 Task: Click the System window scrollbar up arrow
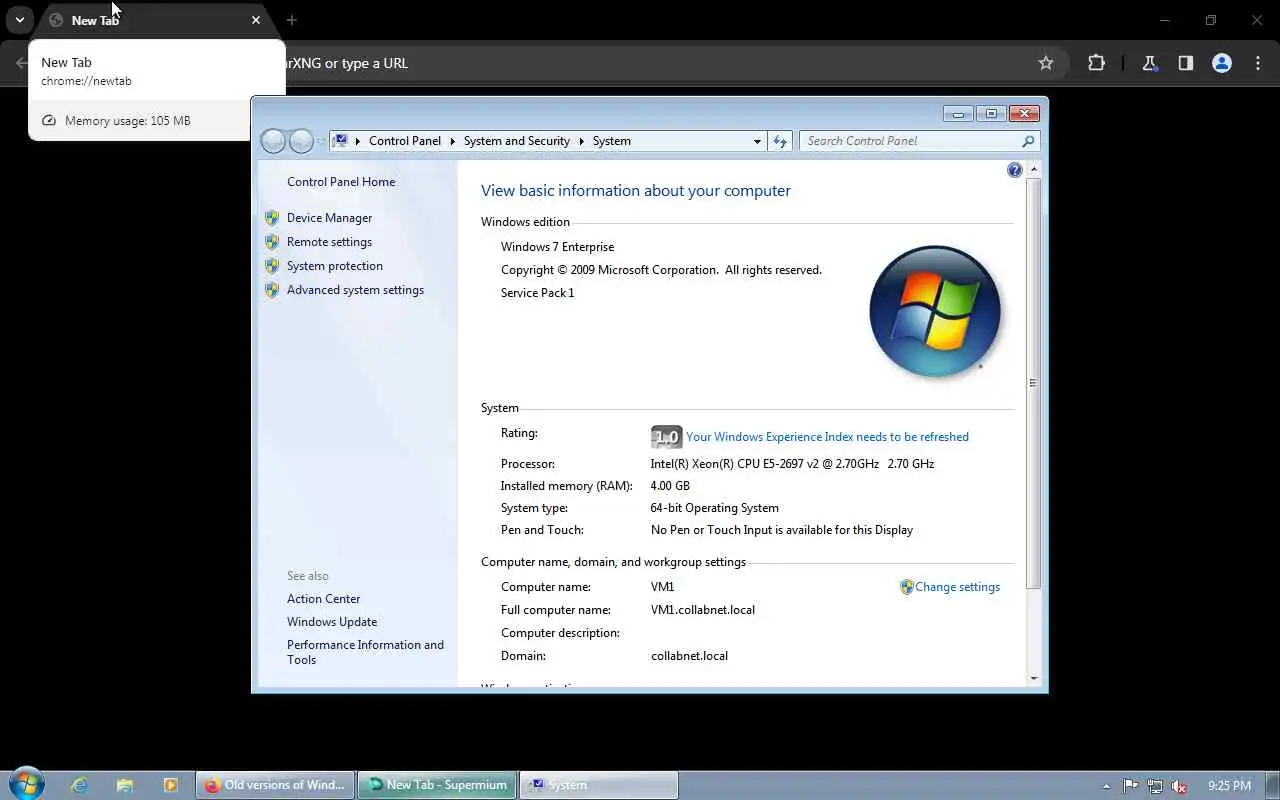click(1034, 169)
